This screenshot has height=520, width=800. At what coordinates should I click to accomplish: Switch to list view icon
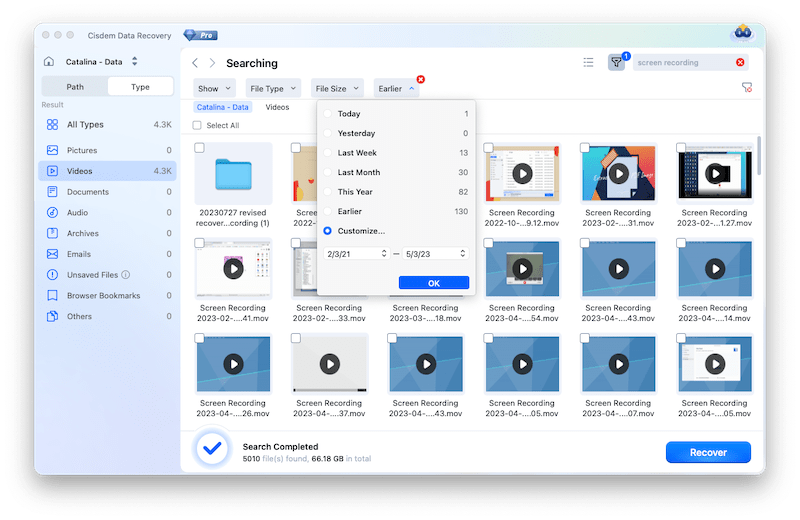[x=588, y=63]
